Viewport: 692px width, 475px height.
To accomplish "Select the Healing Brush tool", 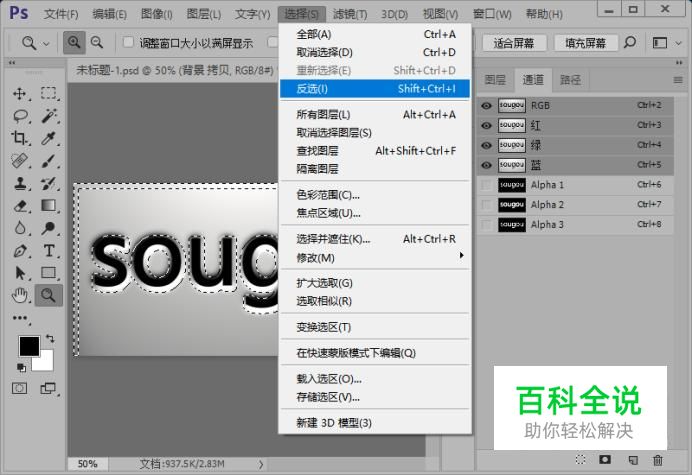I will pyautogui.click(x=19, y=161).
